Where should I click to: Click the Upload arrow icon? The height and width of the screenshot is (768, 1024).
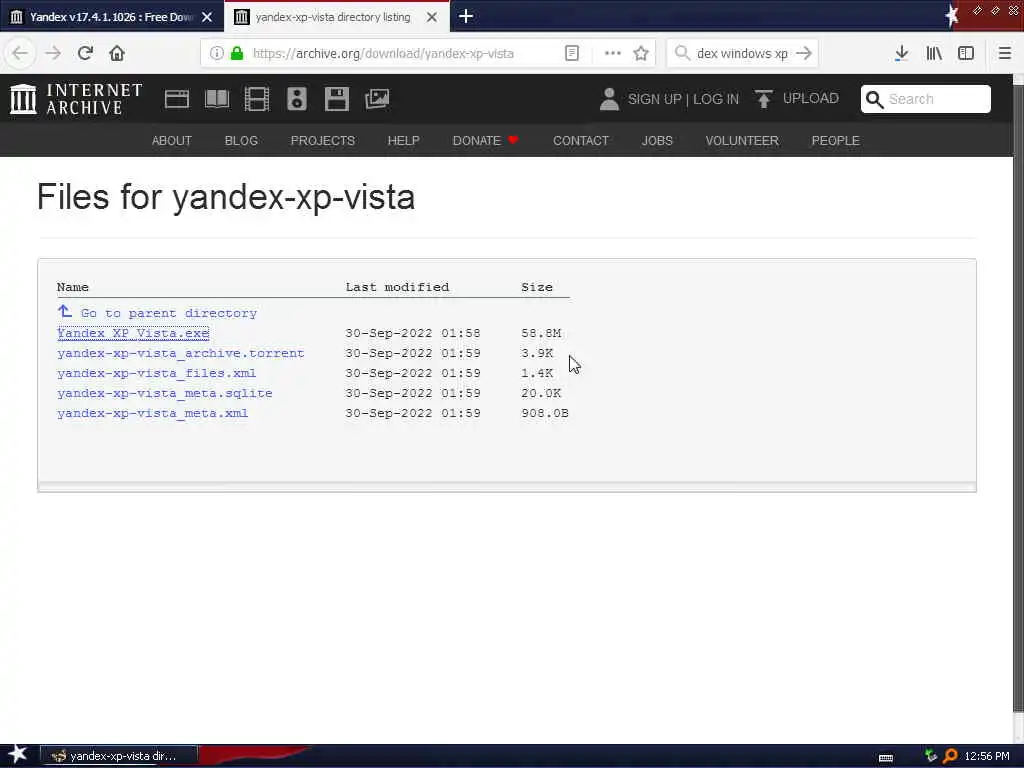[763, 99]
